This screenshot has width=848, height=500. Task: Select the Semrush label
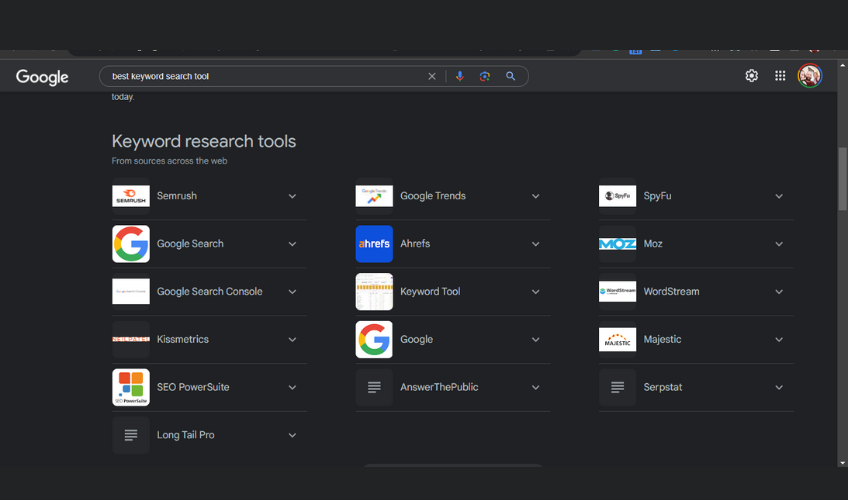(x=177, y=196)
